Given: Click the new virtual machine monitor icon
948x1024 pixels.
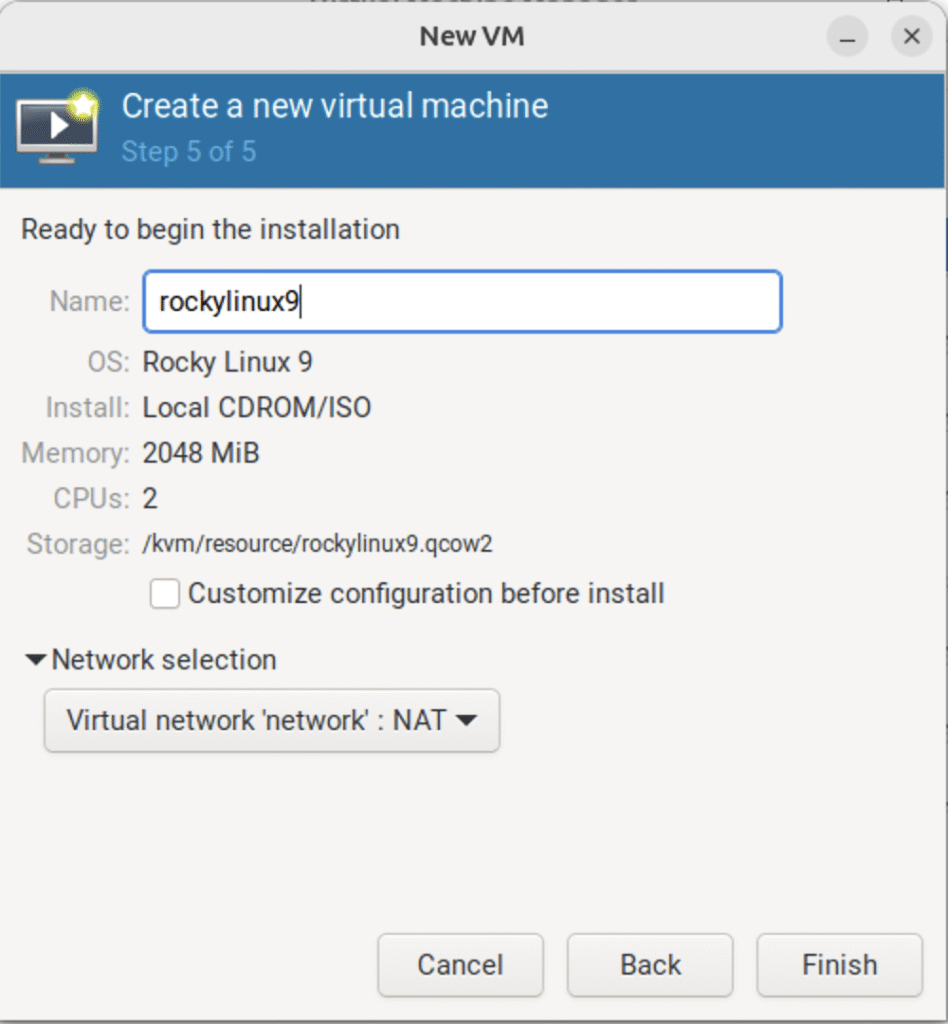Looking at the screenshot, I should [57, 125].
